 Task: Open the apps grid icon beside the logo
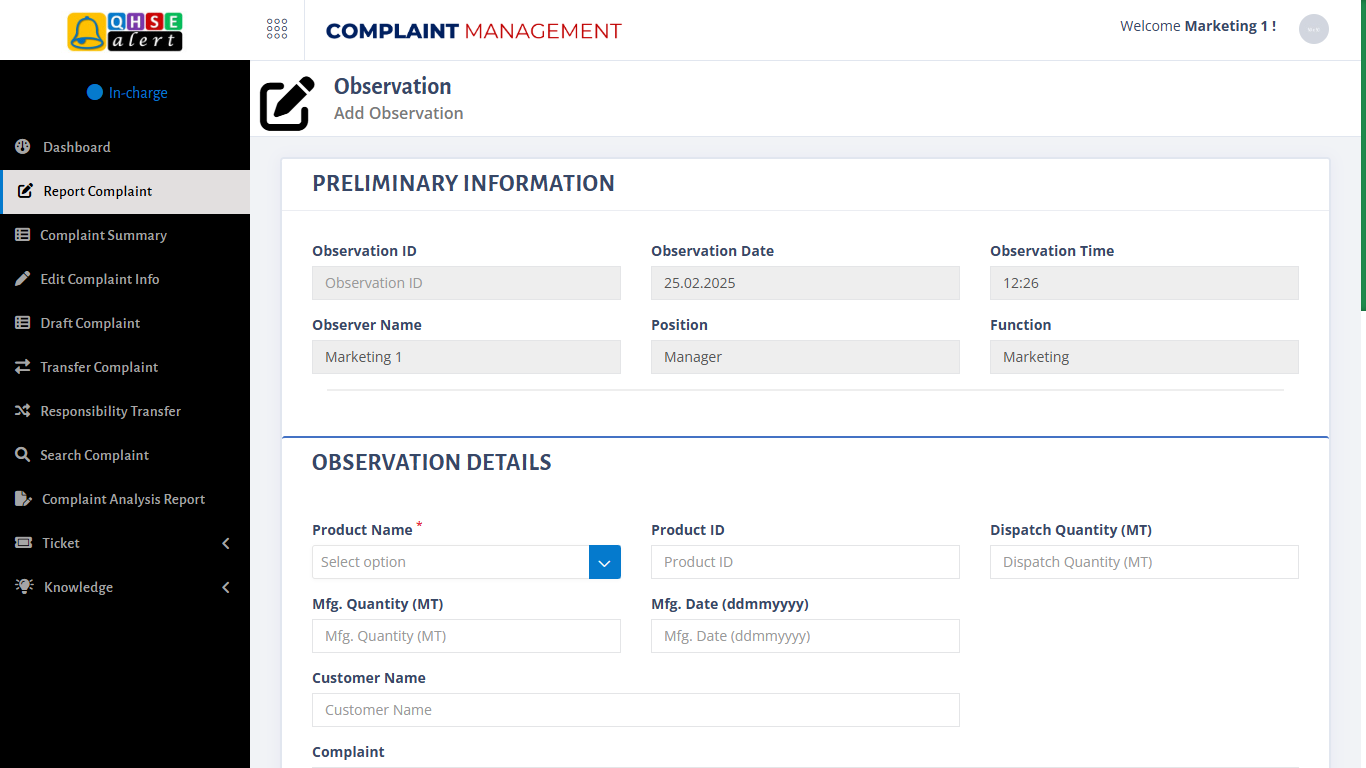click(277, 29)
